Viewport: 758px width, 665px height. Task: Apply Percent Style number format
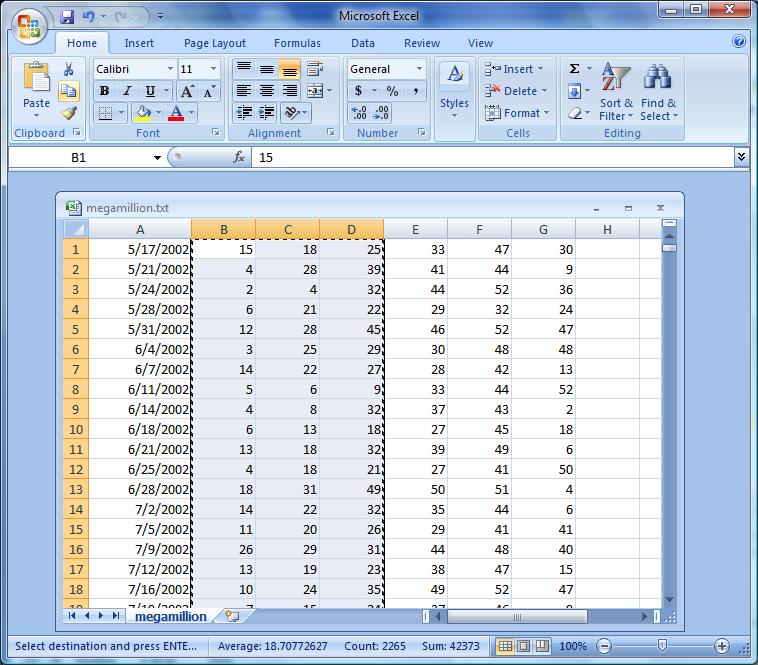392,91
